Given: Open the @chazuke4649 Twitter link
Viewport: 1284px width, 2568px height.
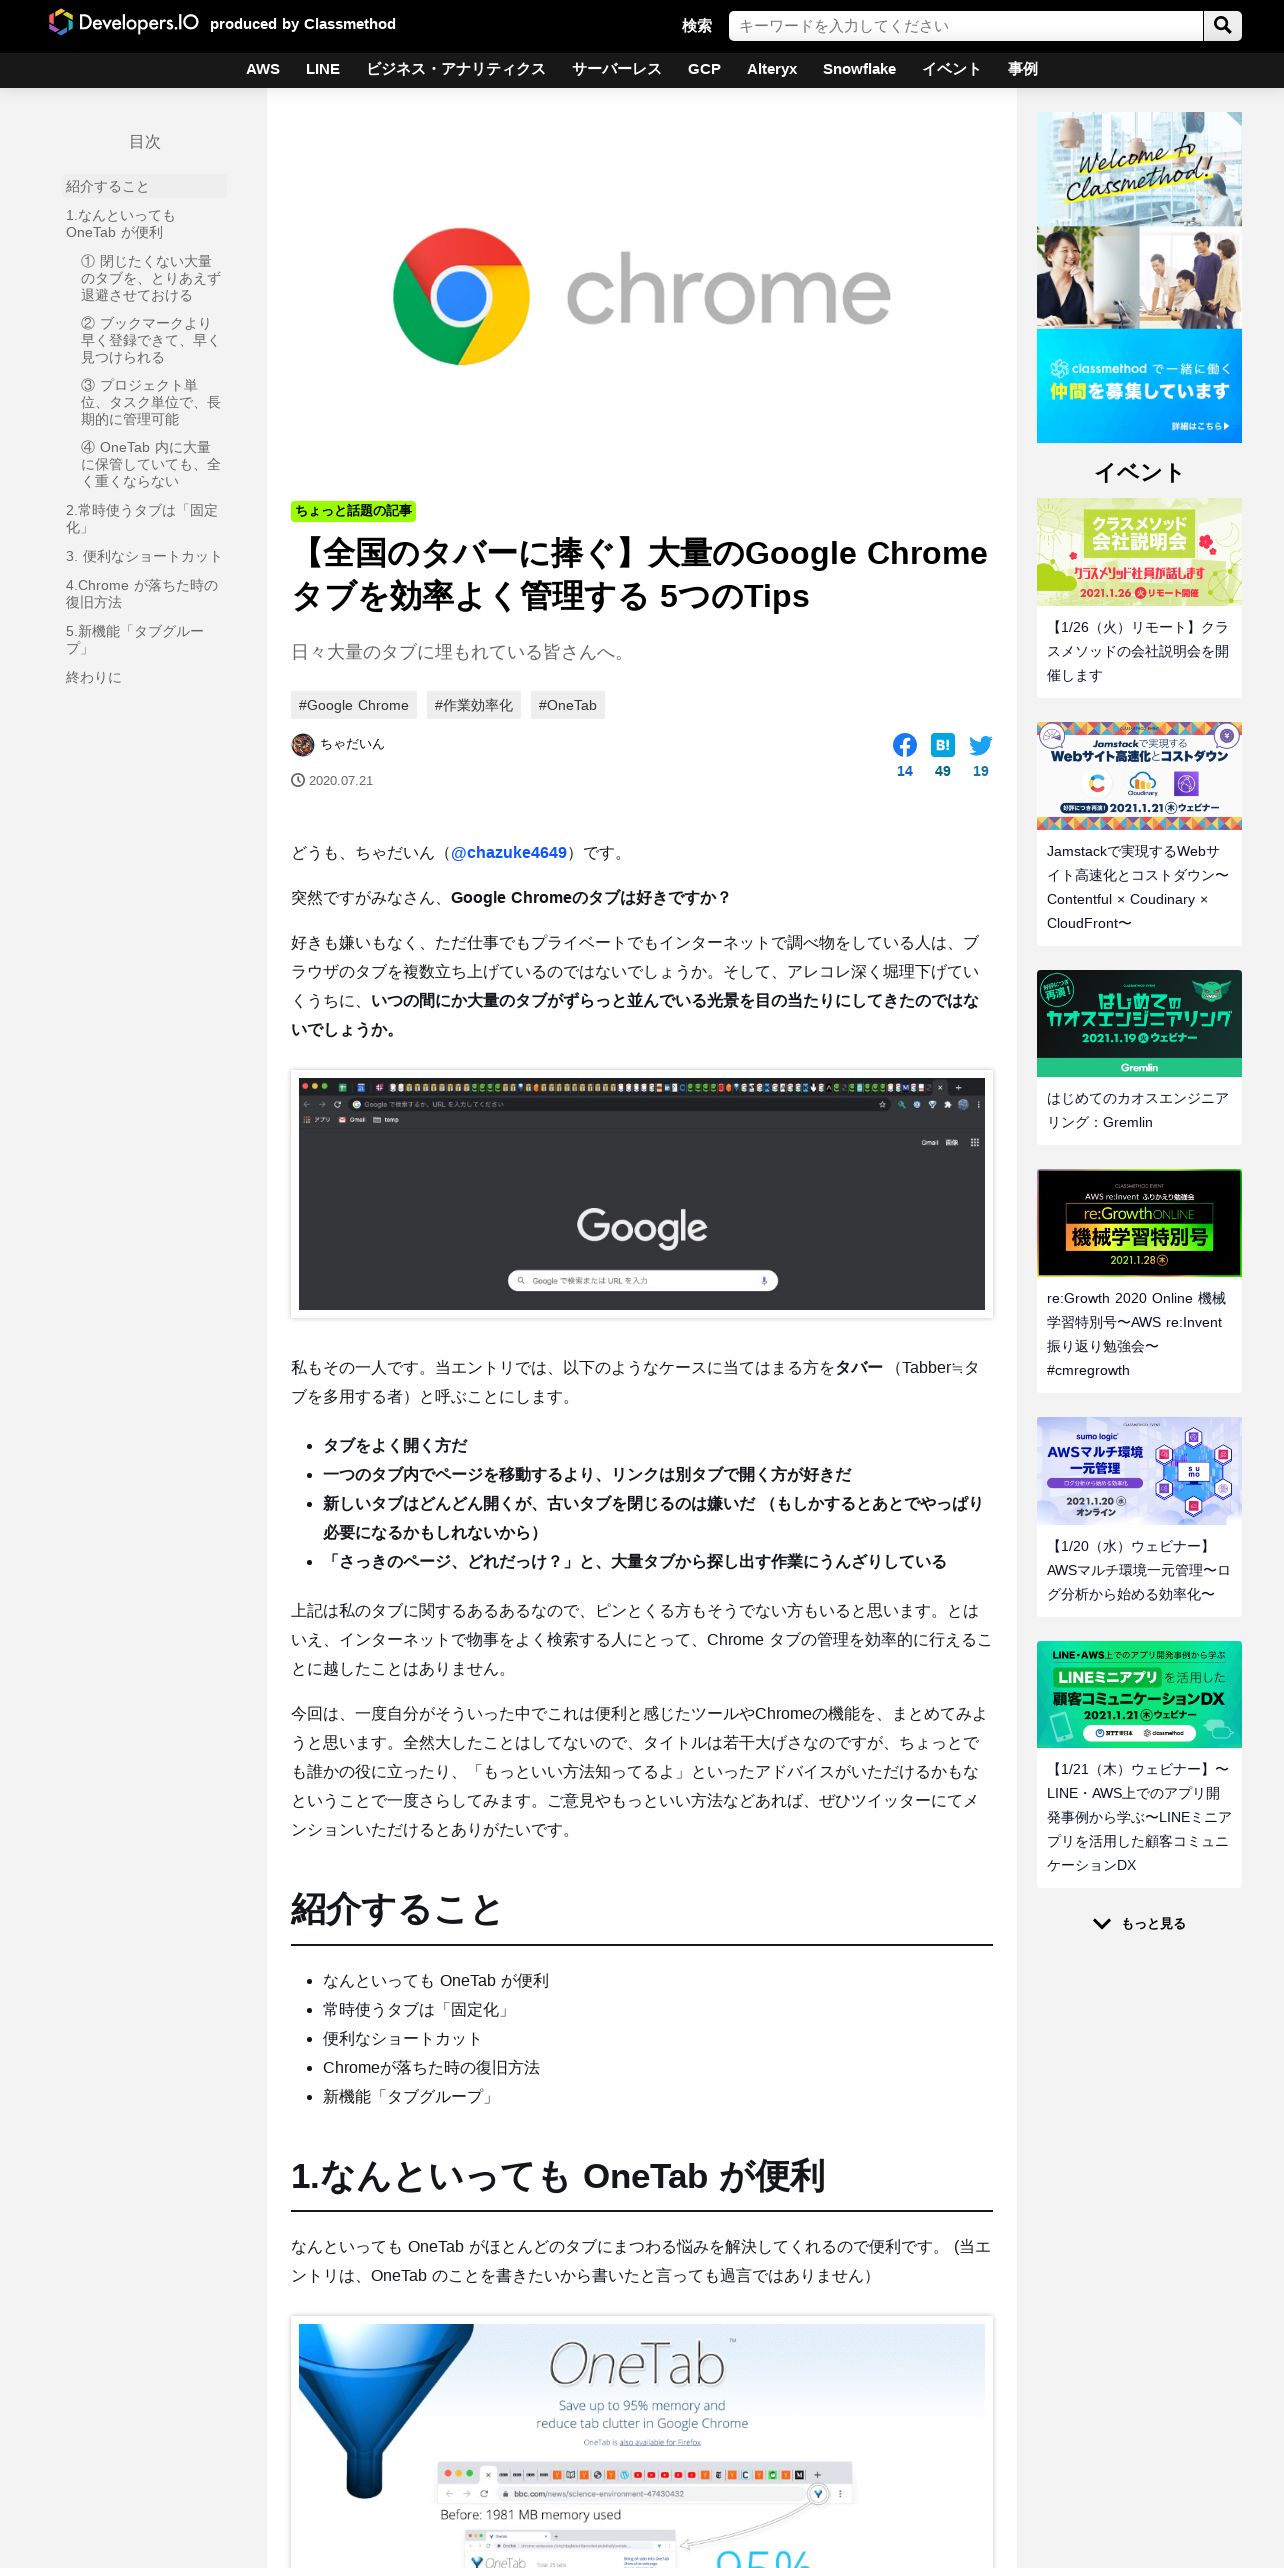Looking at the screenshot, I should pyautogui.click(x=509, y=853).
